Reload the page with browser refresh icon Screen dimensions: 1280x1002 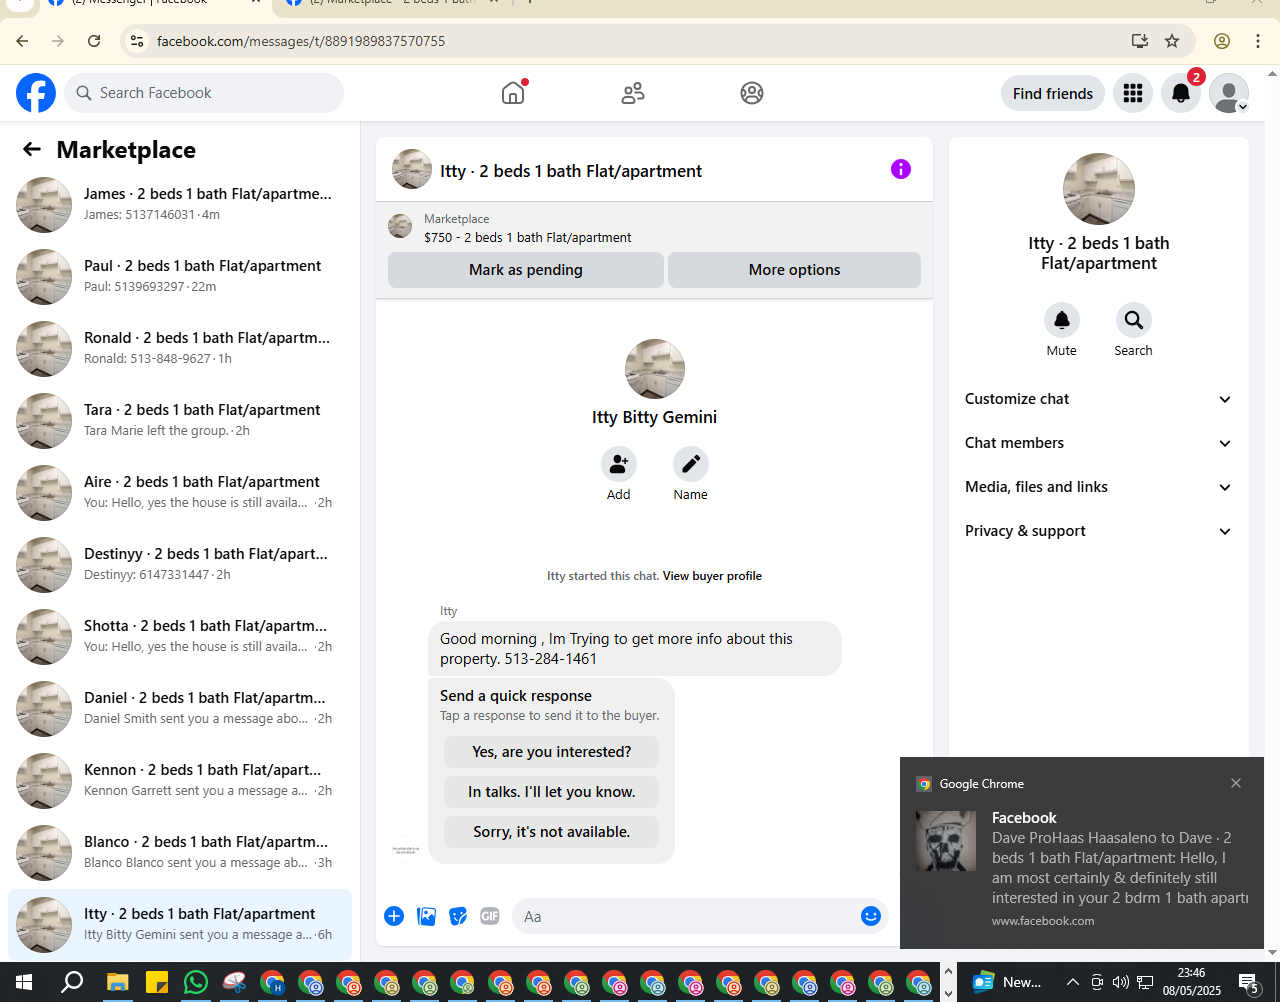(94, 41)
